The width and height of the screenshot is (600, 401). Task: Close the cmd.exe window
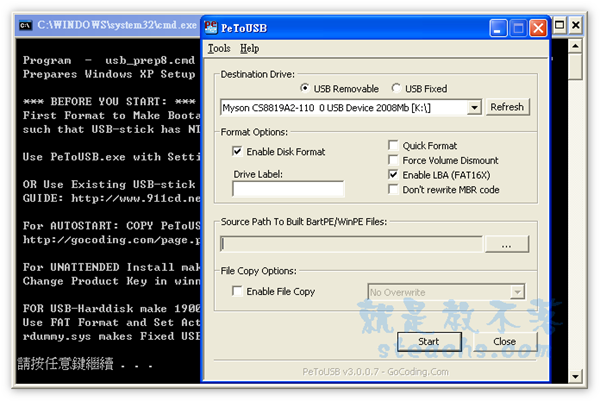tap(575, 25)
